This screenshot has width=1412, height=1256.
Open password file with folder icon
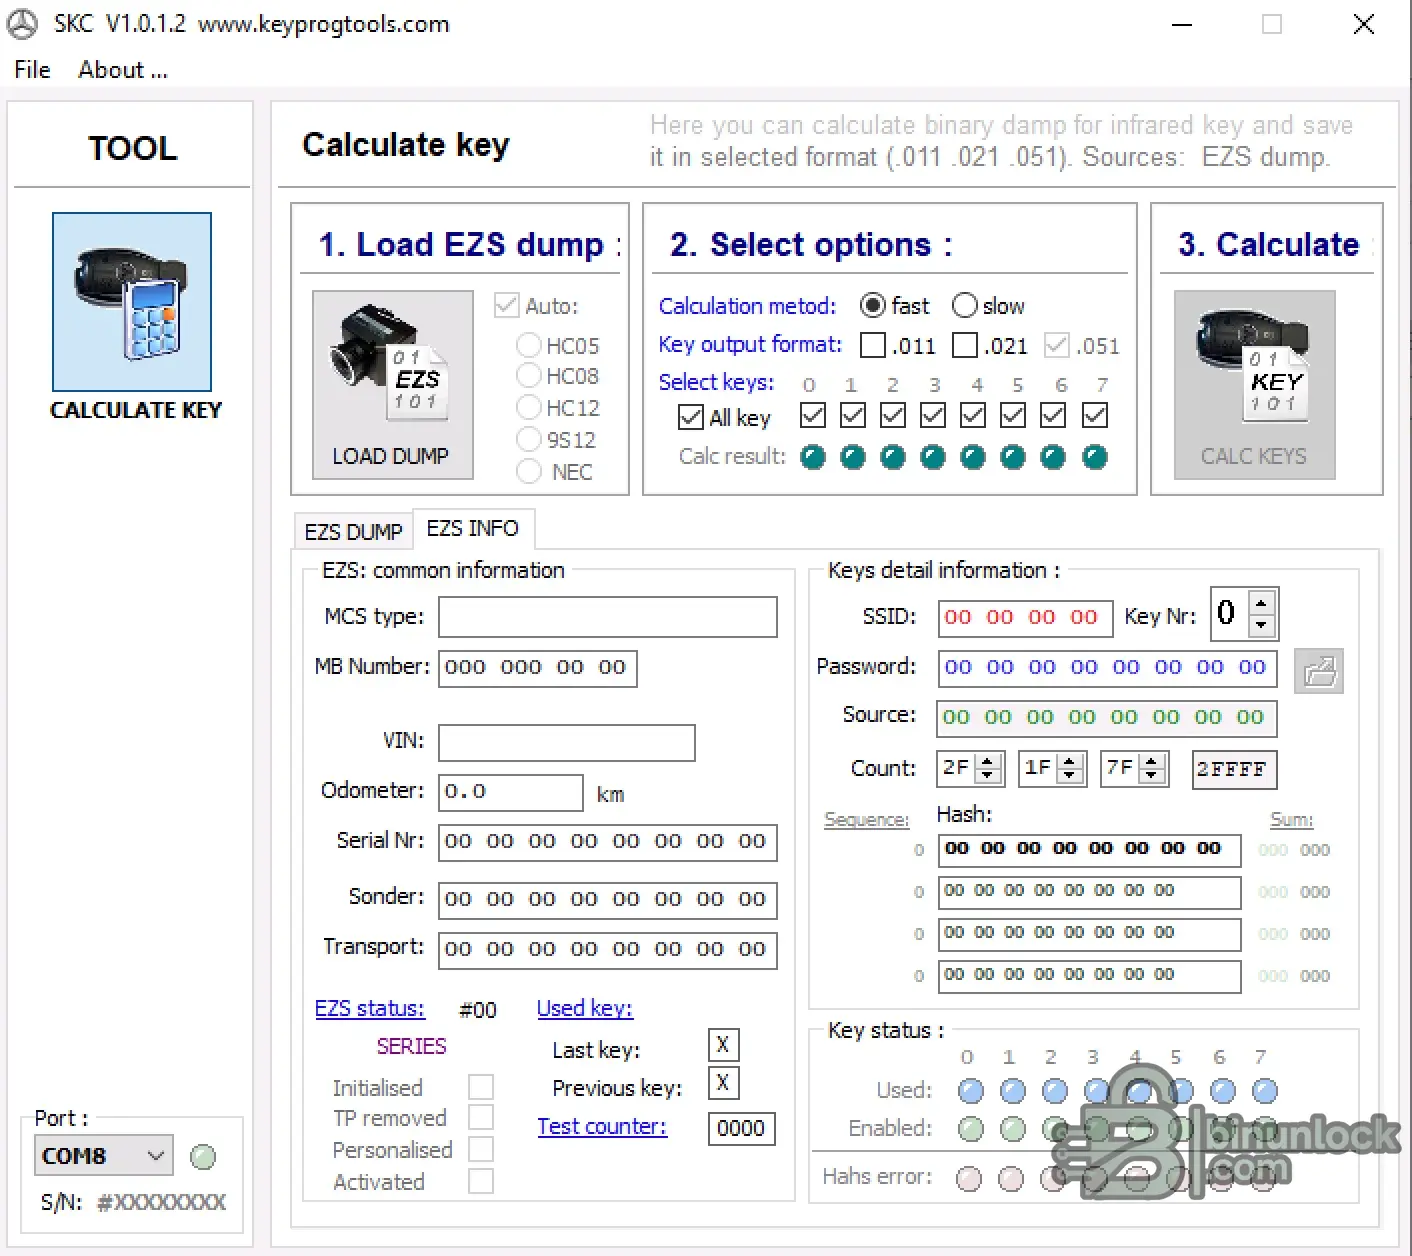1319,671
